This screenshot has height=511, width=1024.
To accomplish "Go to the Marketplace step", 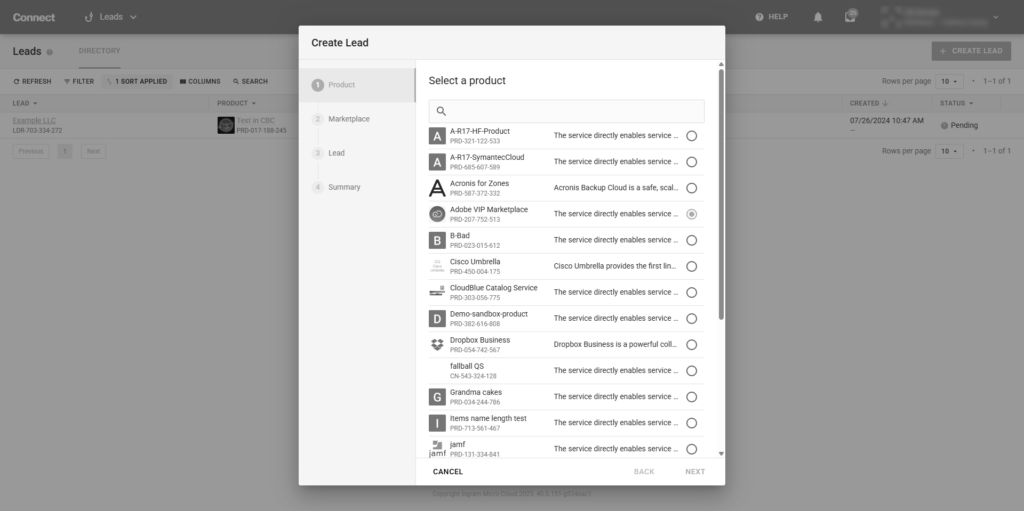I will [x=348, y=119].
